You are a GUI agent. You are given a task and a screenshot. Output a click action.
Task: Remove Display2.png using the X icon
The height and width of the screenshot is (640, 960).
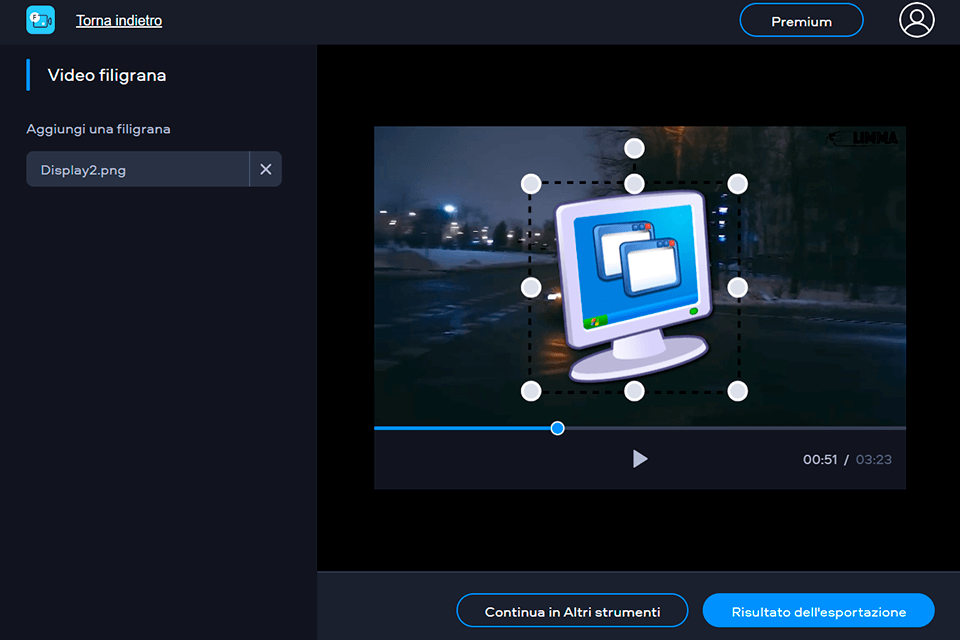pyautogui.click(x=265, y=169)
